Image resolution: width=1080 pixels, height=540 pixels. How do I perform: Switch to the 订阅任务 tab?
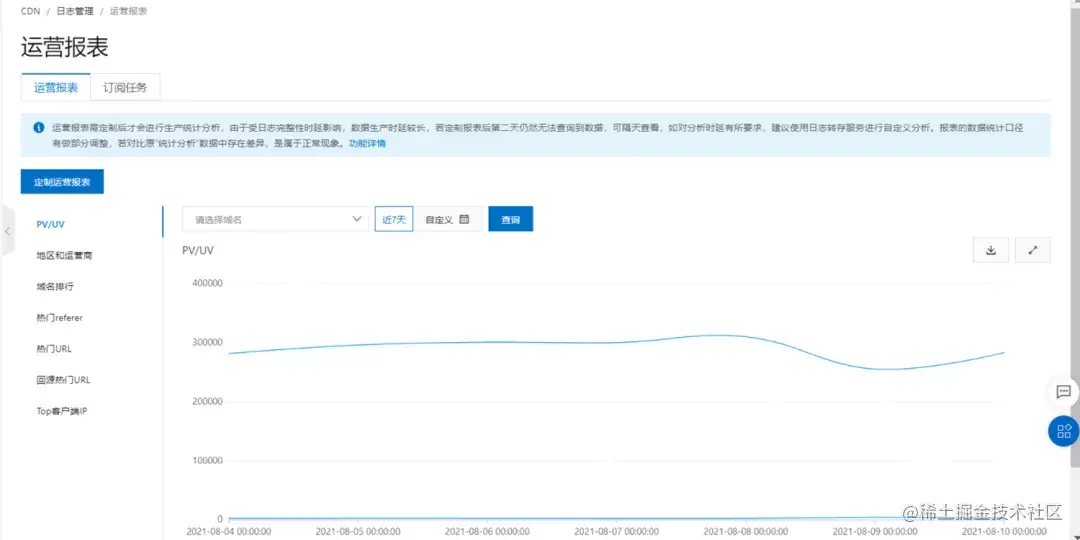125,87
